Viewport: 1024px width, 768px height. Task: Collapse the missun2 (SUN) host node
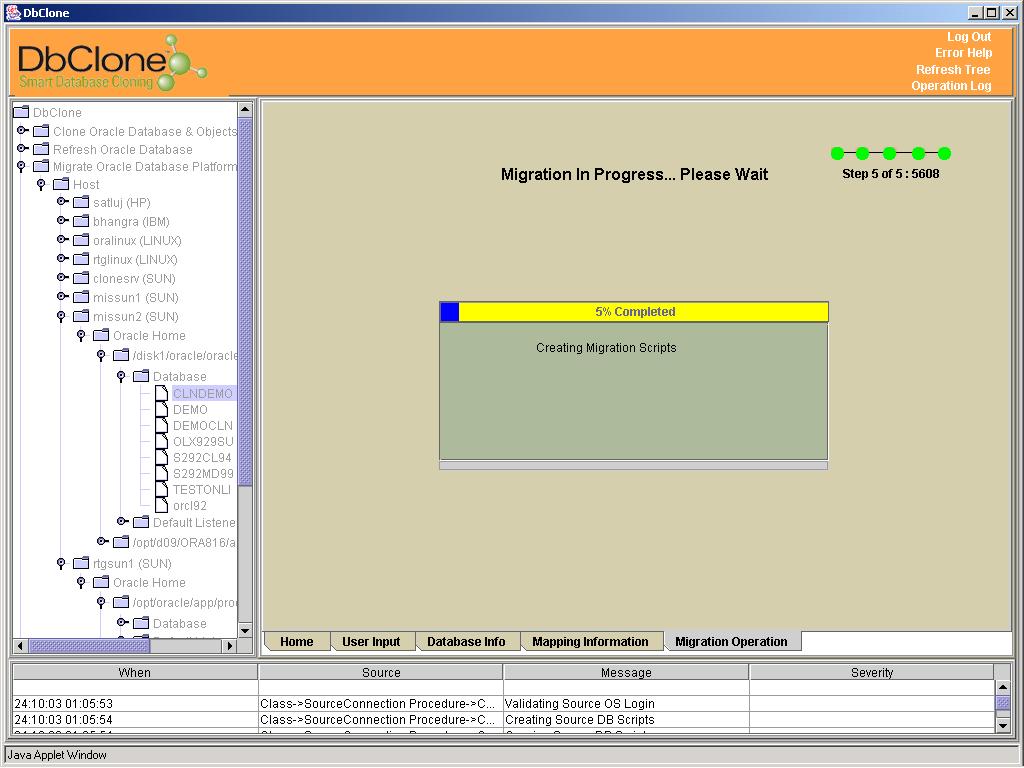pyautogui.click(x=61, y=317)
